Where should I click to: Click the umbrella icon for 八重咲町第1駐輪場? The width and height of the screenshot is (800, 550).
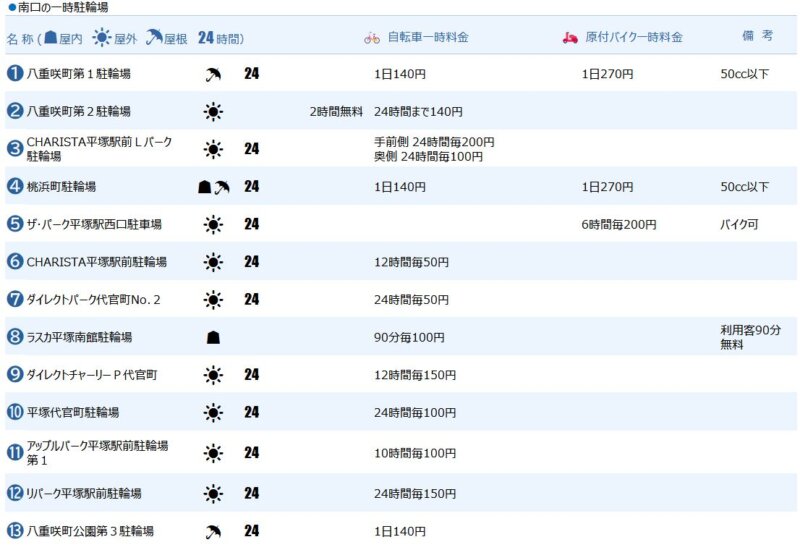pos(212,74)
